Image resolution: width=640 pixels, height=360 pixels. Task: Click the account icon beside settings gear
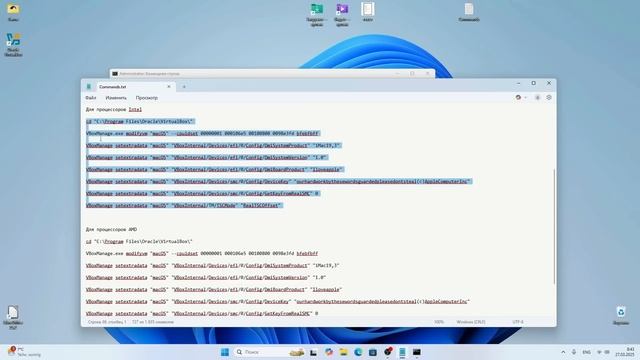click(538, 98)
